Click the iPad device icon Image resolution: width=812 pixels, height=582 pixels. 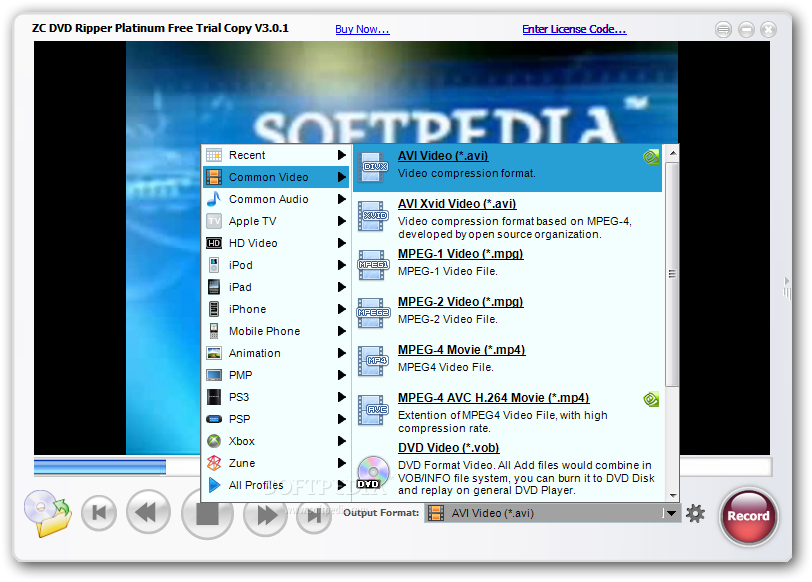coord(214,287)
